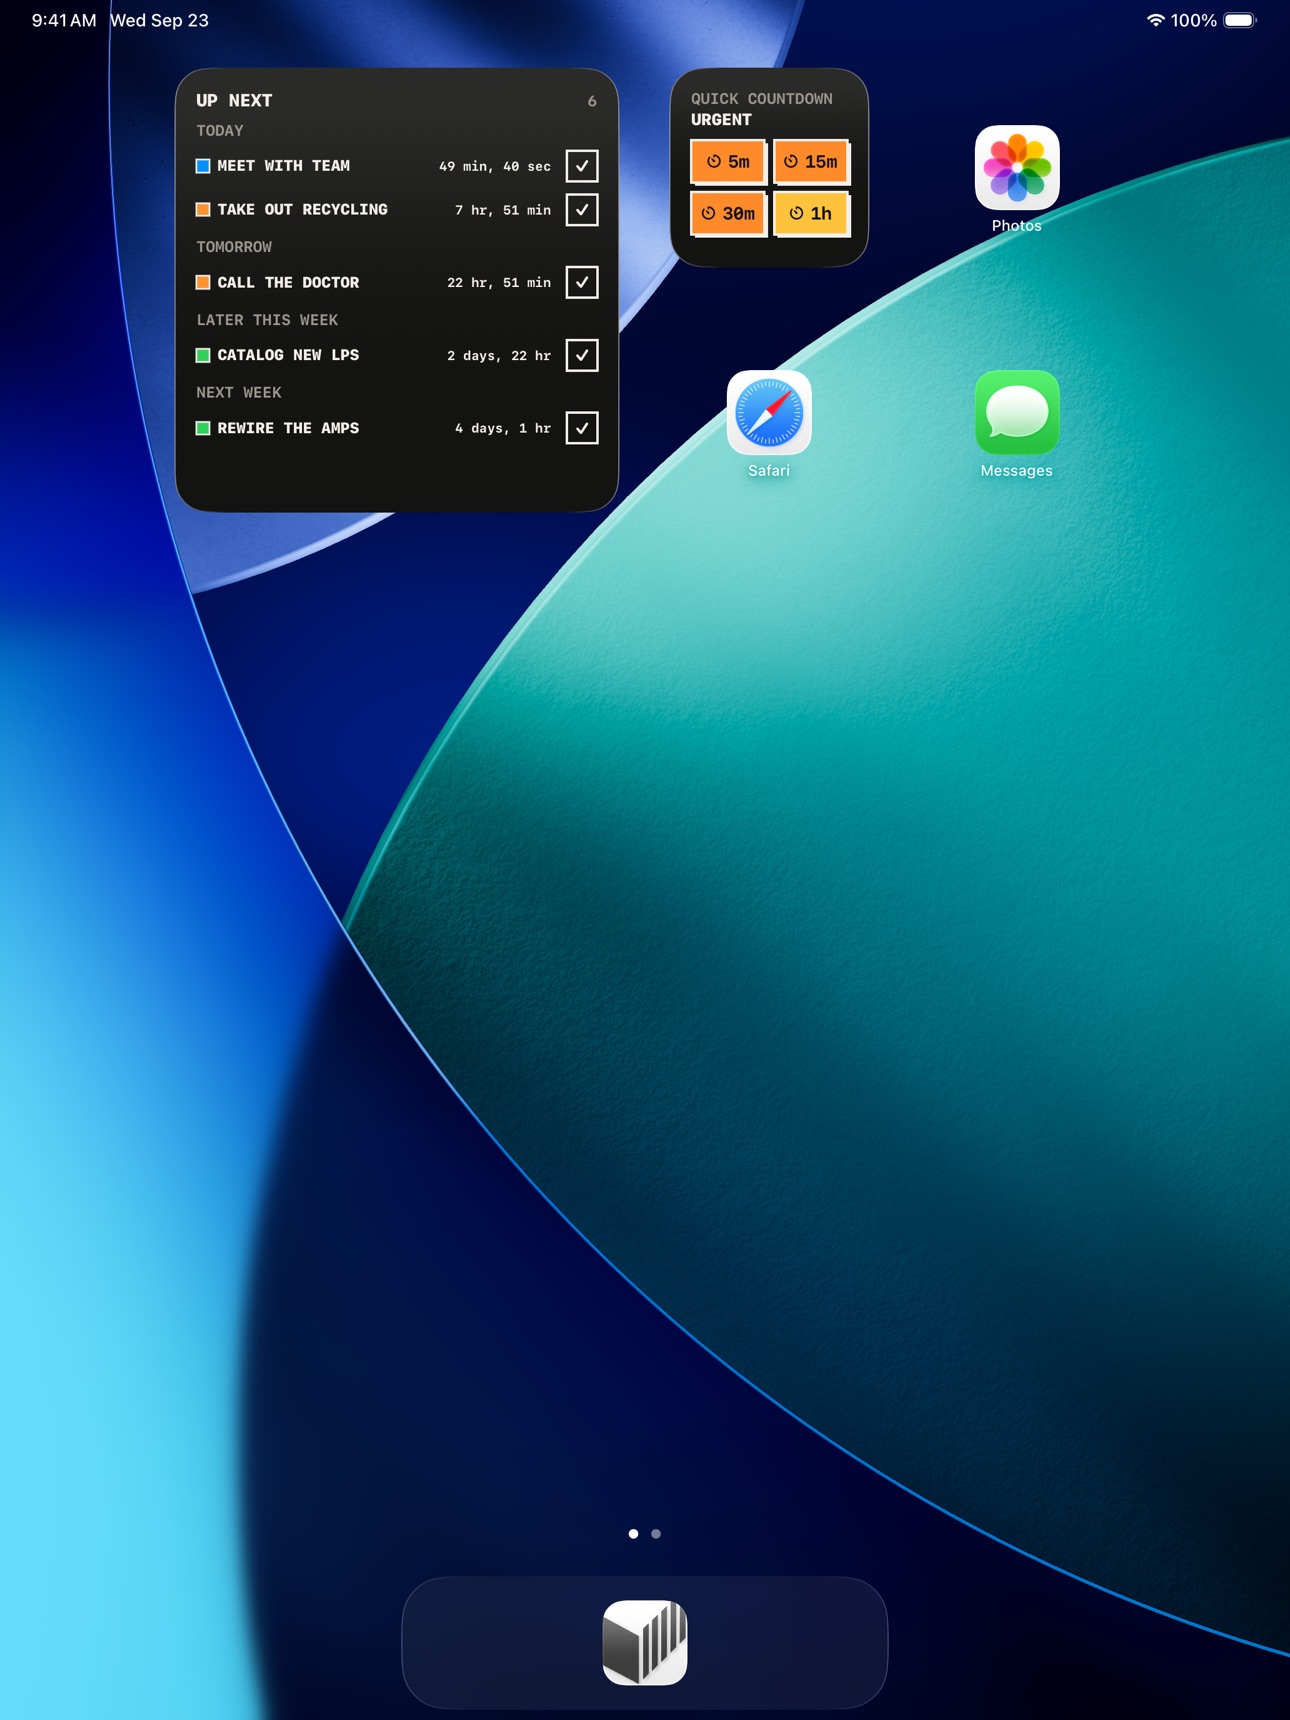Tap blue color tag on Meet With Team
Viewport: 1290px width, 1720px height.
203,166
